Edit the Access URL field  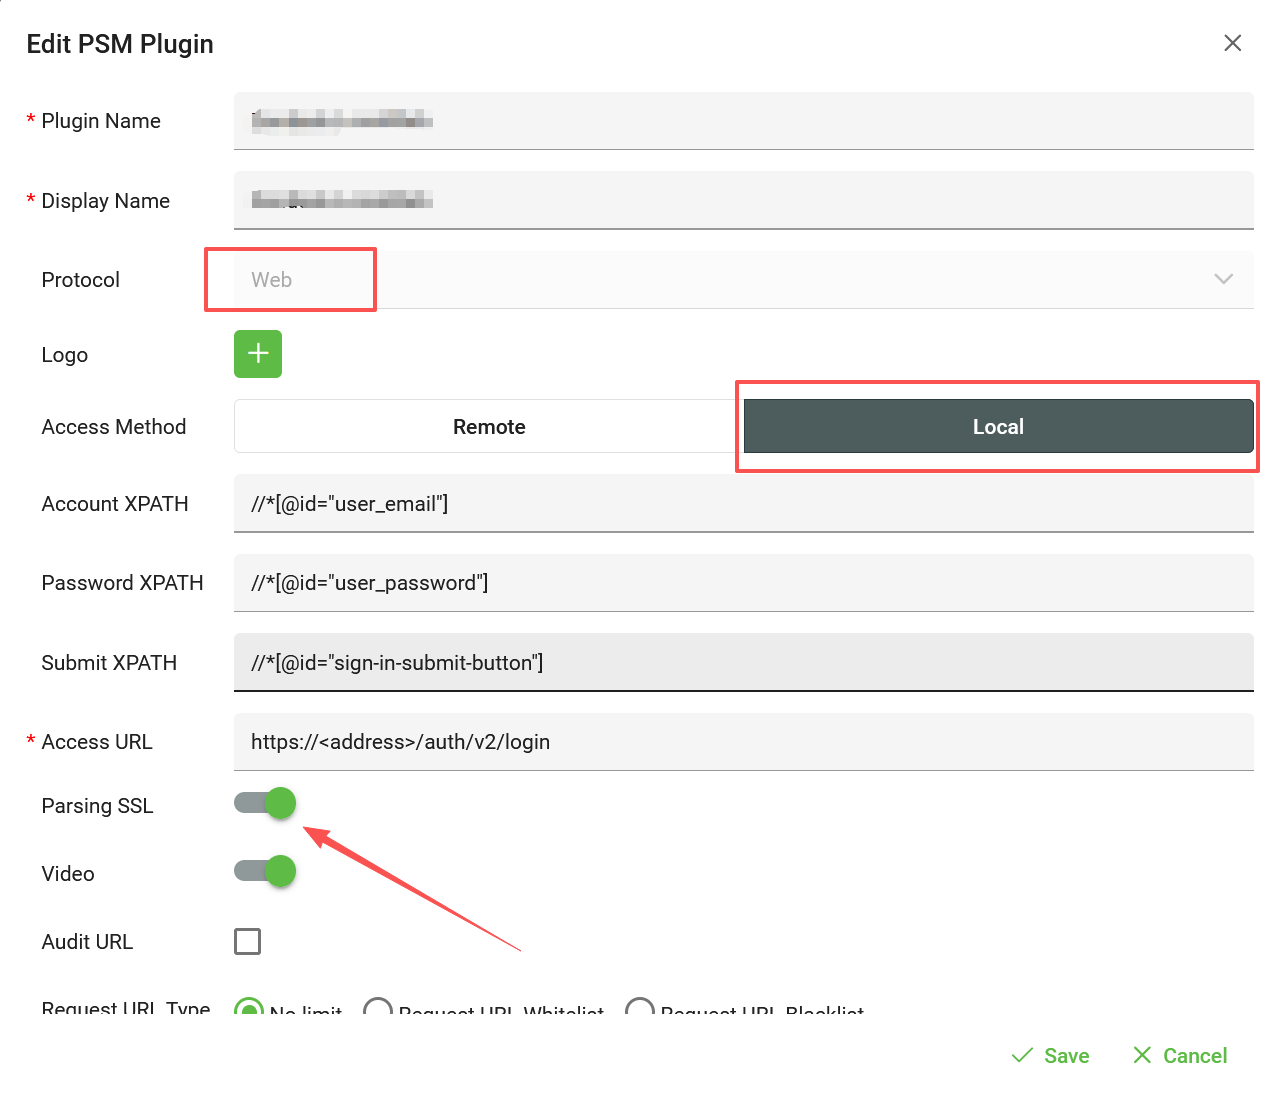(x=743, y=742)
